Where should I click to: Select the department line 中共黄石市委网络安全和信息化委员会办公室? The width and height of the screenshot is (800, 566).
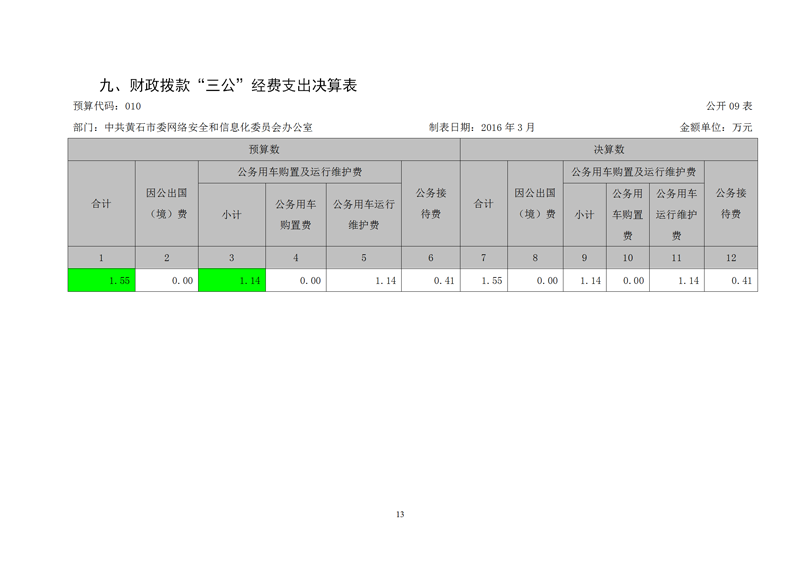(208, 128)
